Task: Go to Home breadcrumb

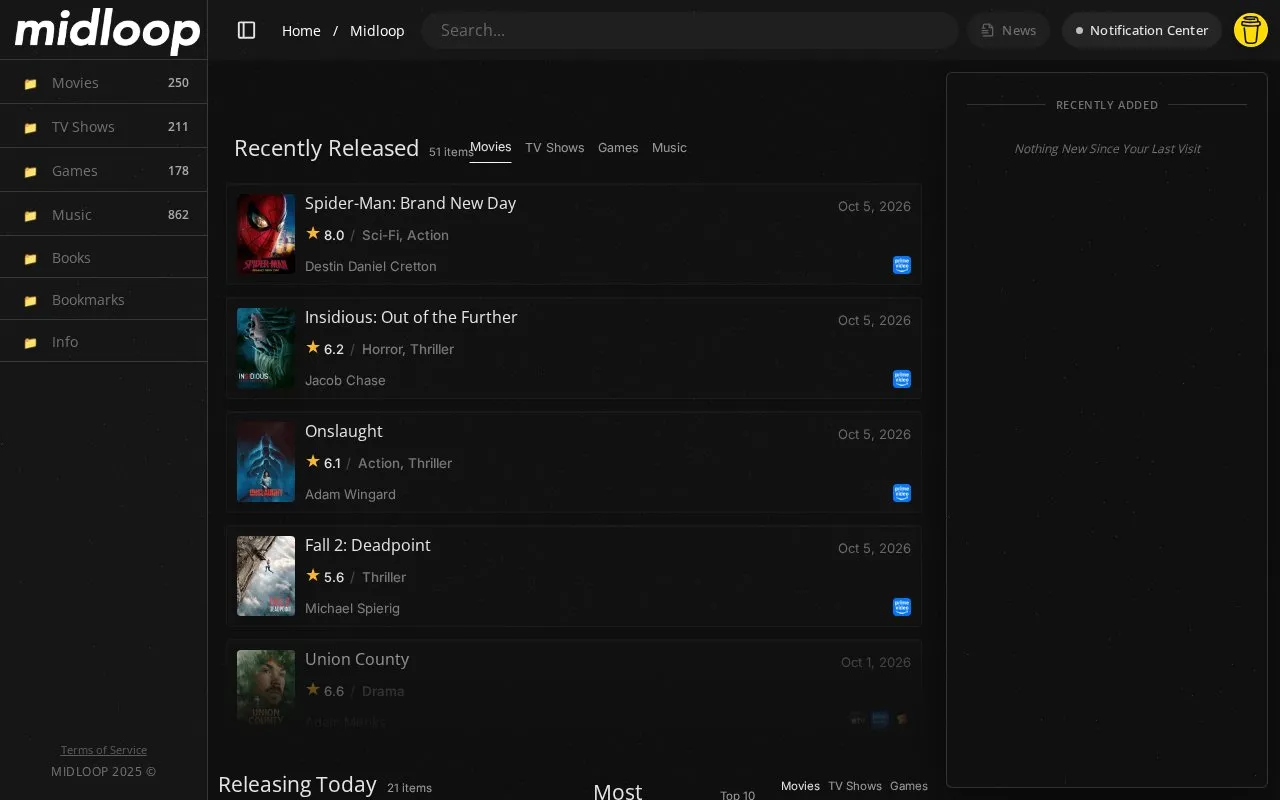Action: point(301,31)
